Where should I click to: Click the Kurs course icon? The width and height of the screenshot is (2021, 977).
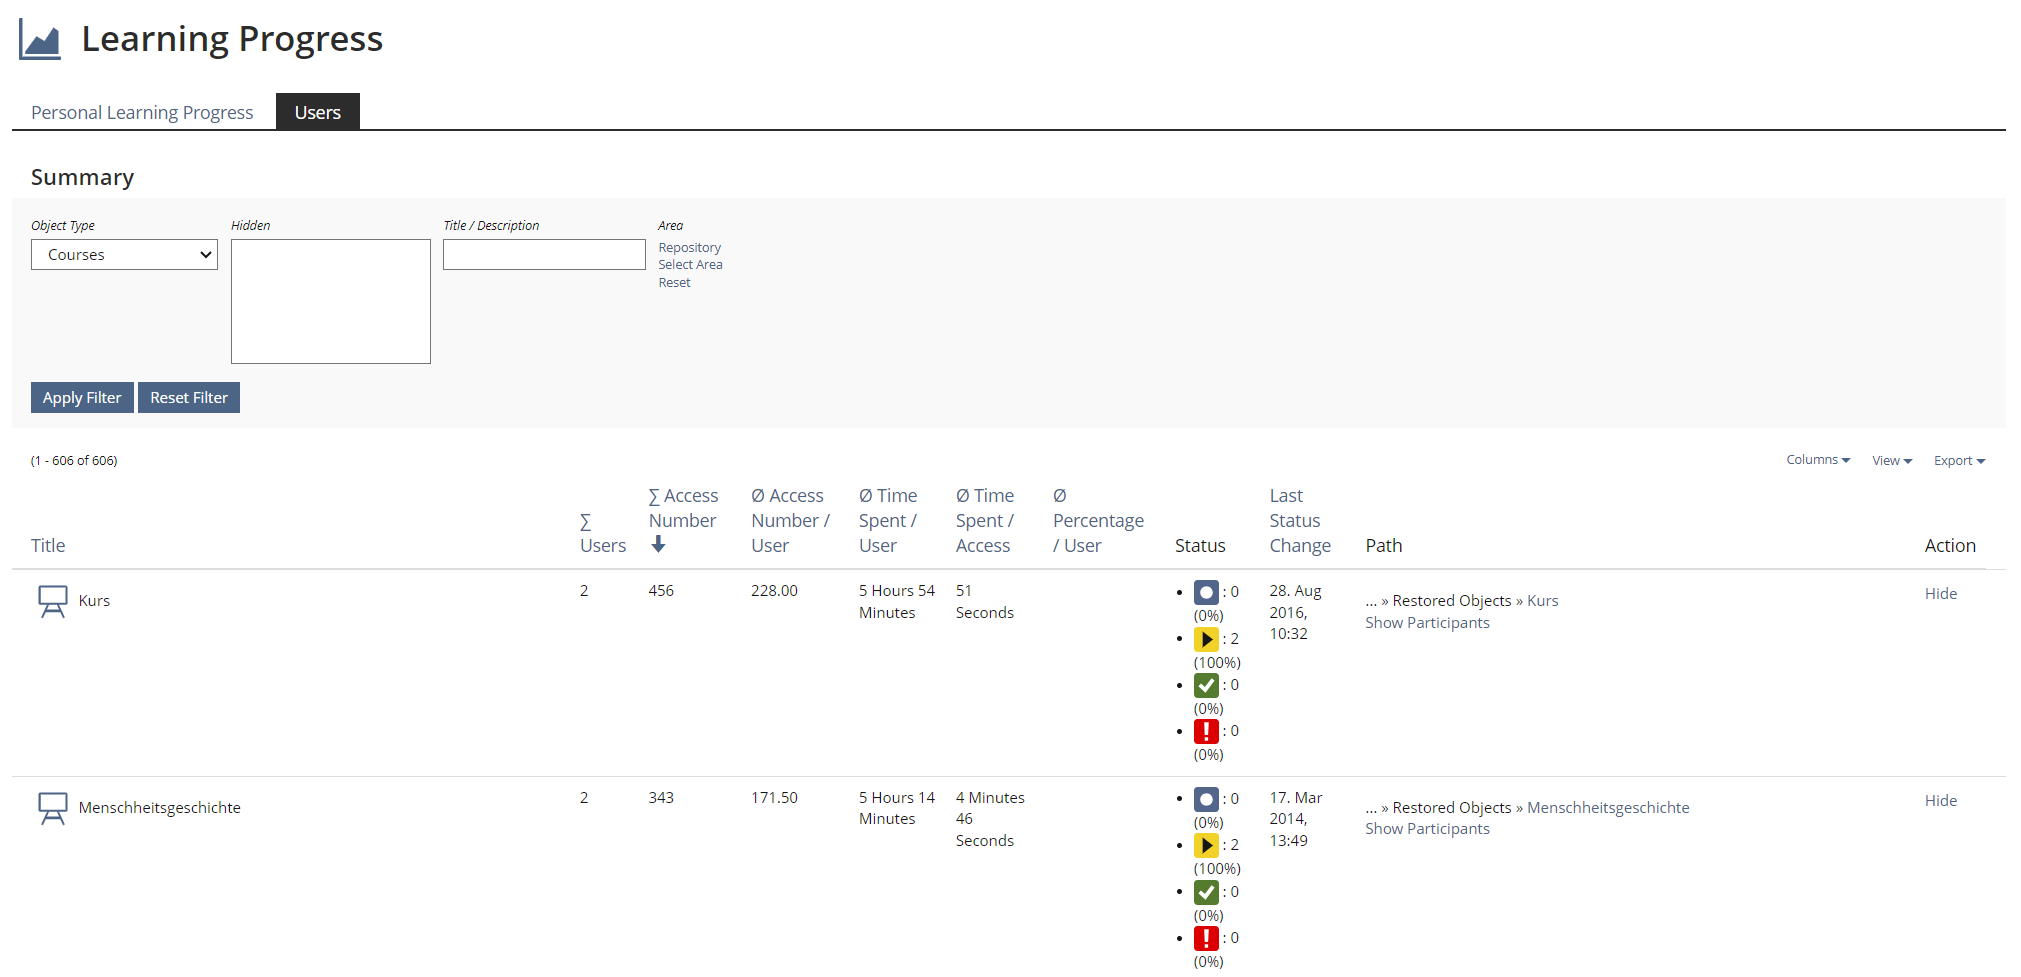pos(52,601)
